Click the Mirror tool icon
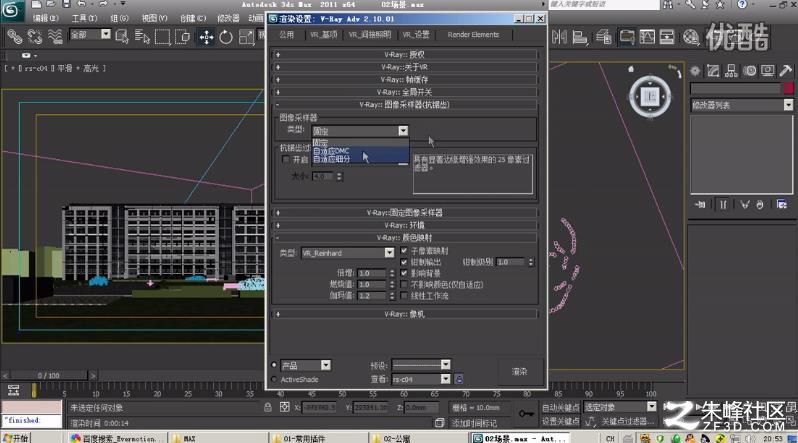The width and height of the screenshot is (798, 443). 559,37
